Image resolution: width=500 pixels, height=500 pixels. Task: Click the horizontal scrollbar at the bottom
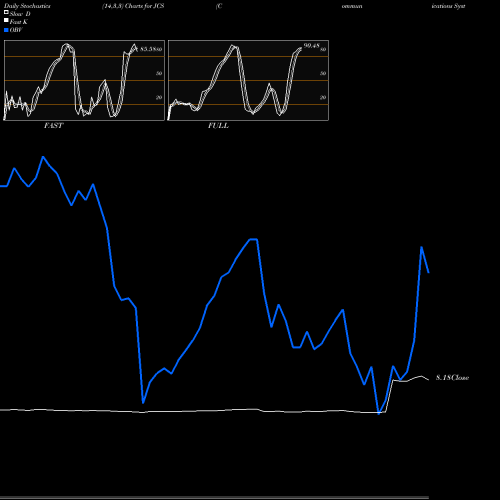(x=214, y=497)
